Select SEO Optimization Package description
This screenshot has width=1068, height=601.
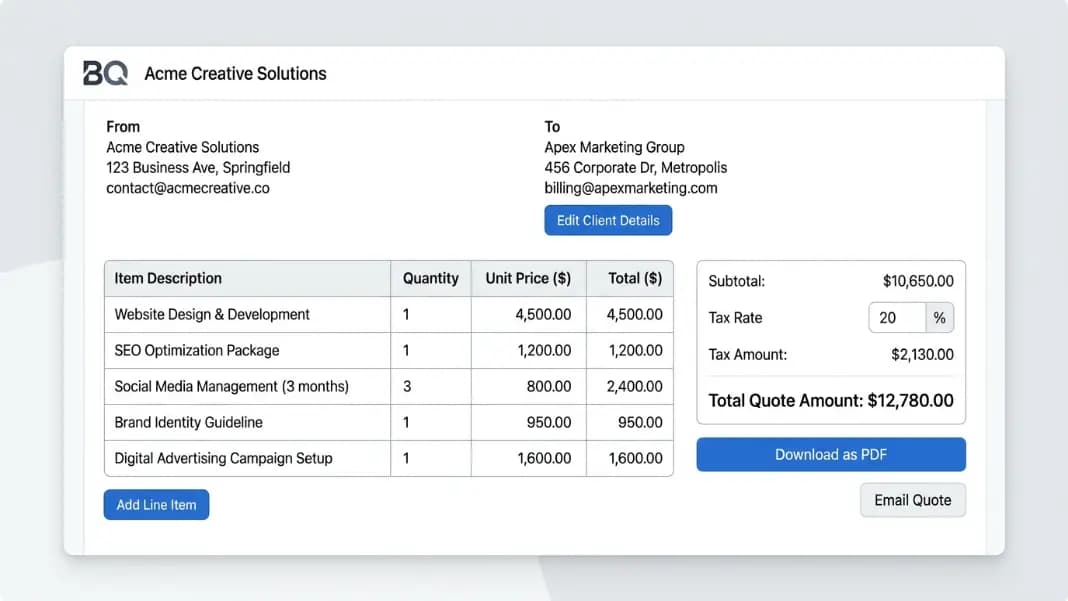pos(197,350)
